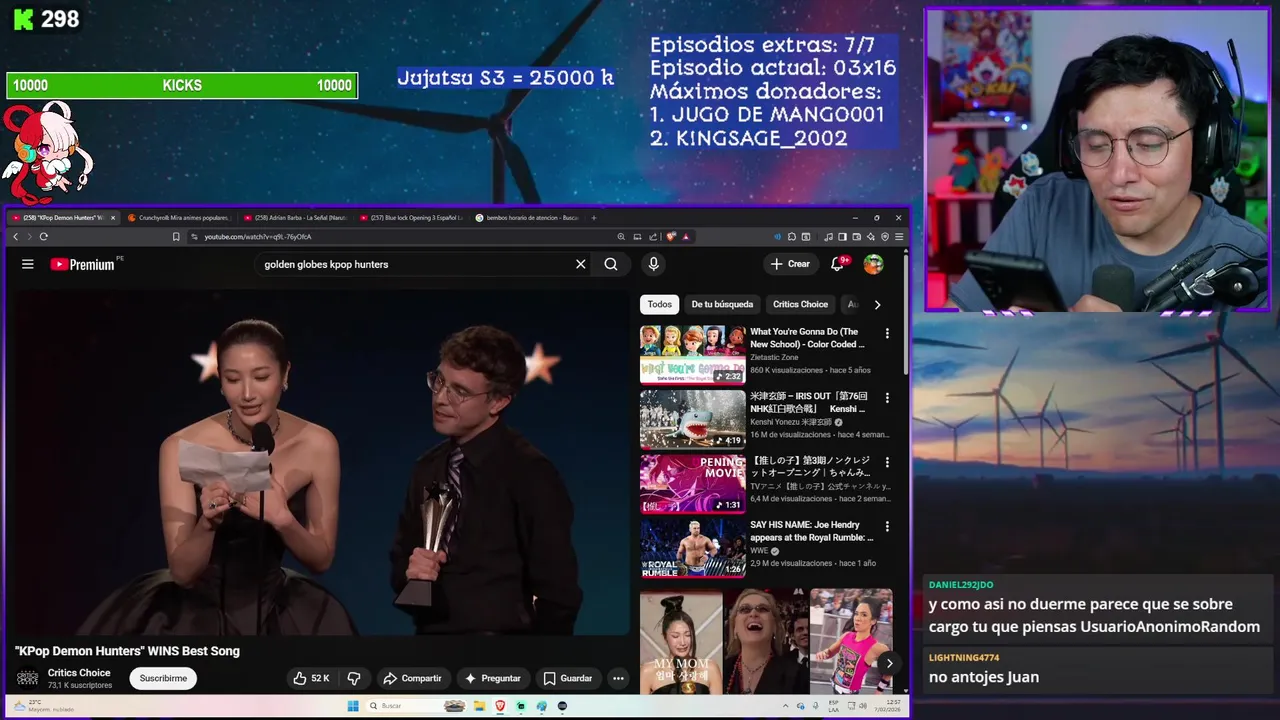This screenshot has width=1280, height=720.
Task: Click the YouTube Premium logo
Action: click(x=82, y=264)
